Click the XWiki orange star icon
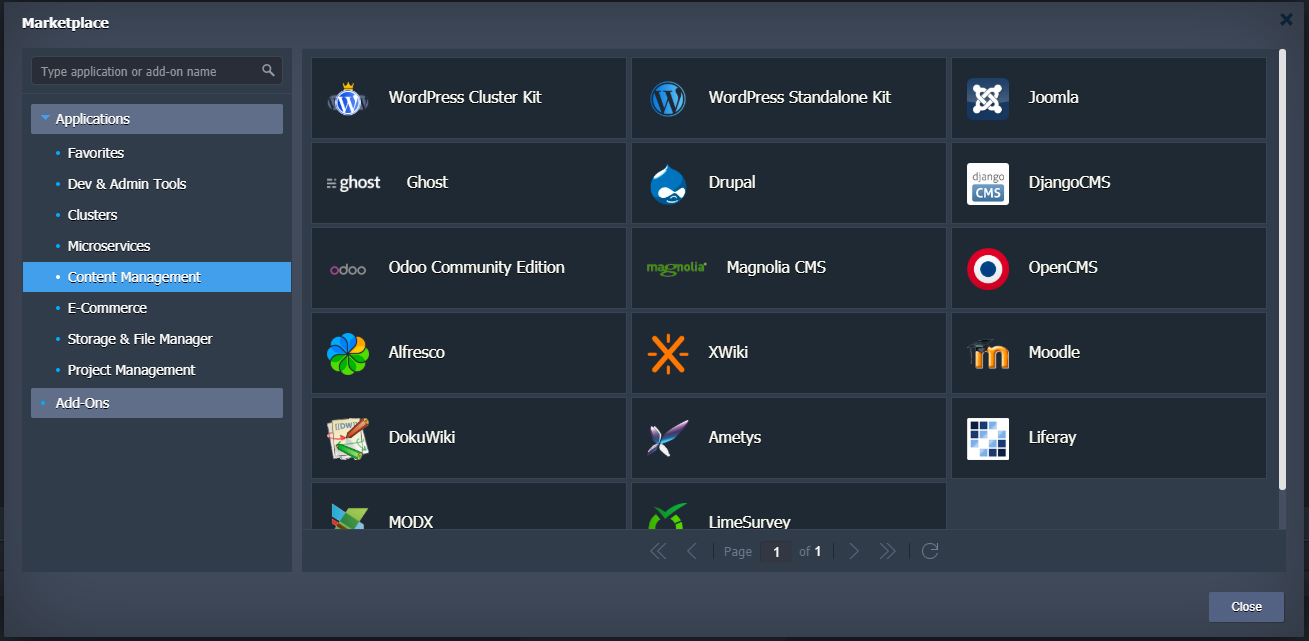The height and width of the screenshot is (641, 1309). 667,354
